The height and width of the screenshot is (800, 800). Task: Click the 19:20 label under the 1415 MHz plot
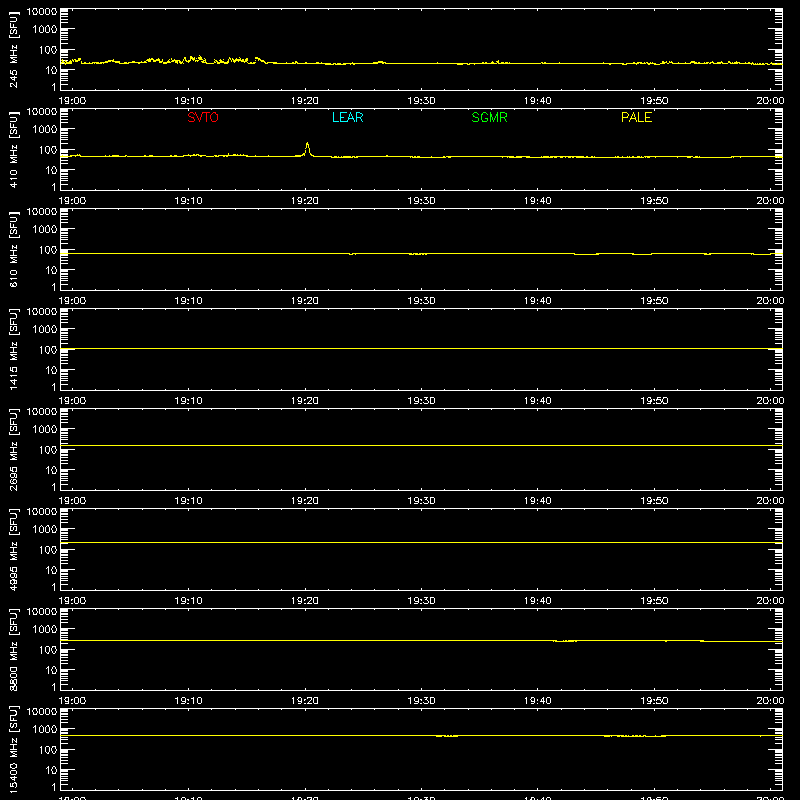coord(305,401)
